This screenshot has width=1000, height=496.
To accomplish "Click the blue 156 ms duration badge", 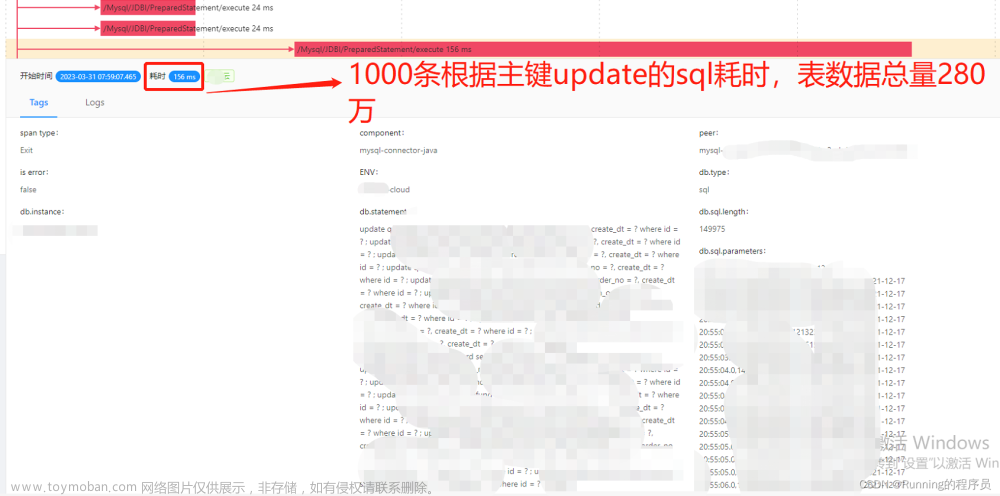I will tap(185, 77).
